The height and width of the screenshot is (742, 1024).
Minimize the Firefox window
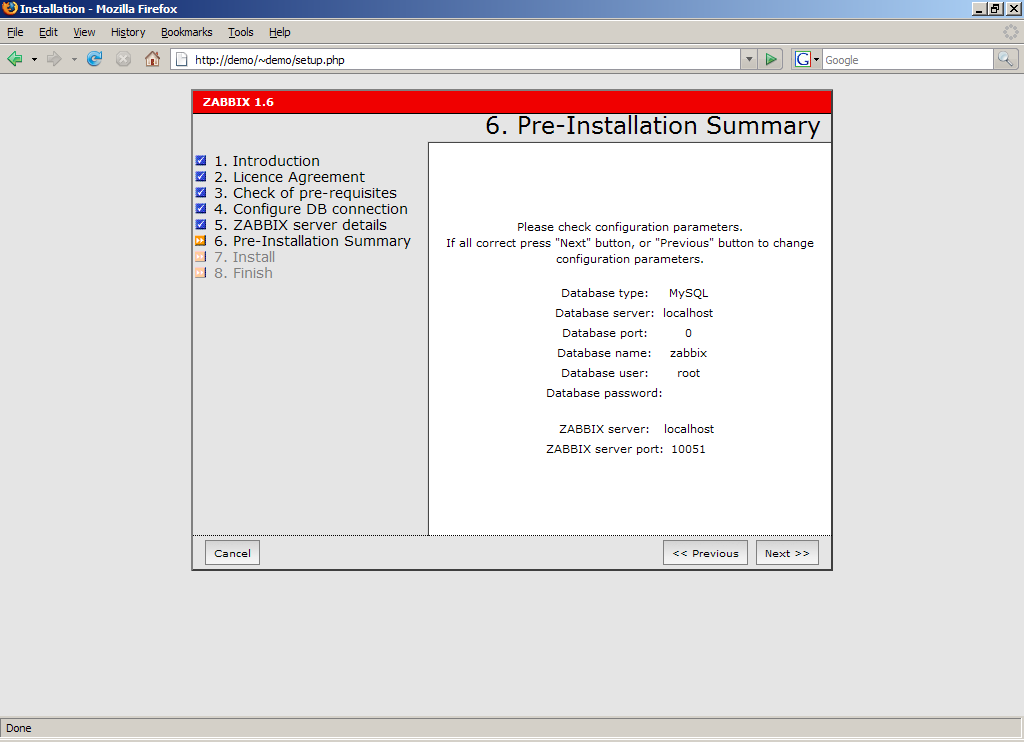pyautogui.click(x=979, y=9)
